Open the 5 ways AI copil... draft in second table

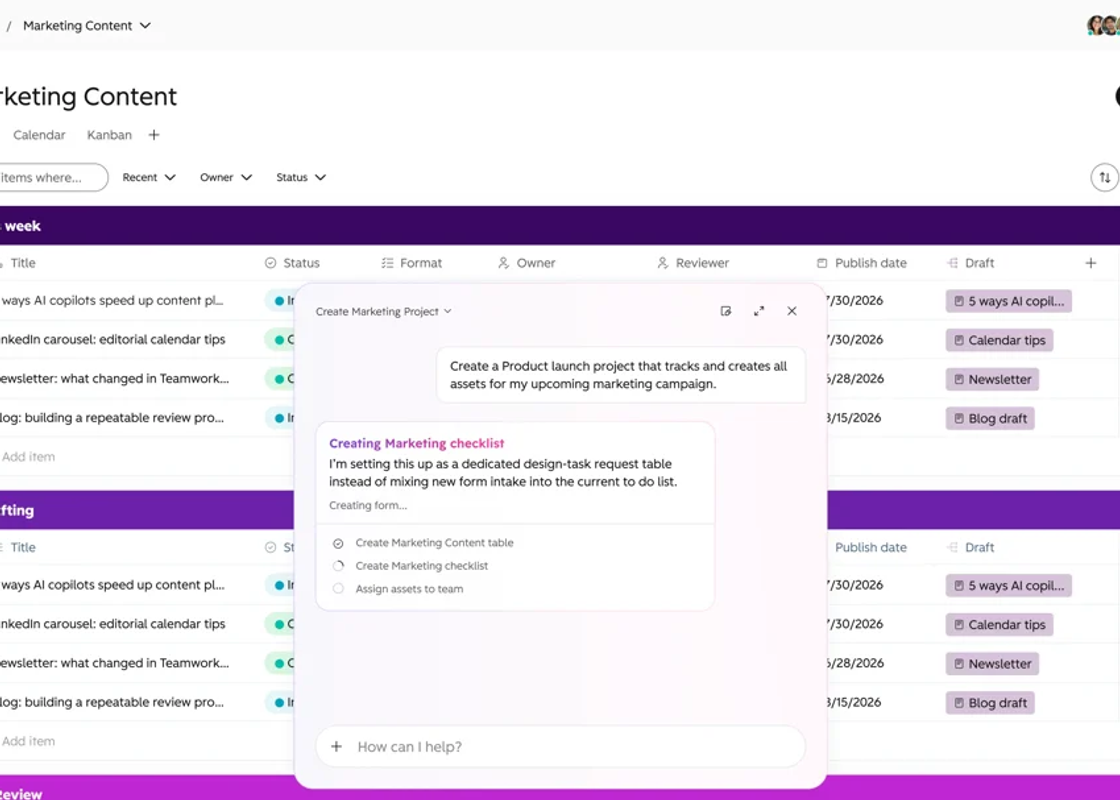click(x=1009, y=586)
